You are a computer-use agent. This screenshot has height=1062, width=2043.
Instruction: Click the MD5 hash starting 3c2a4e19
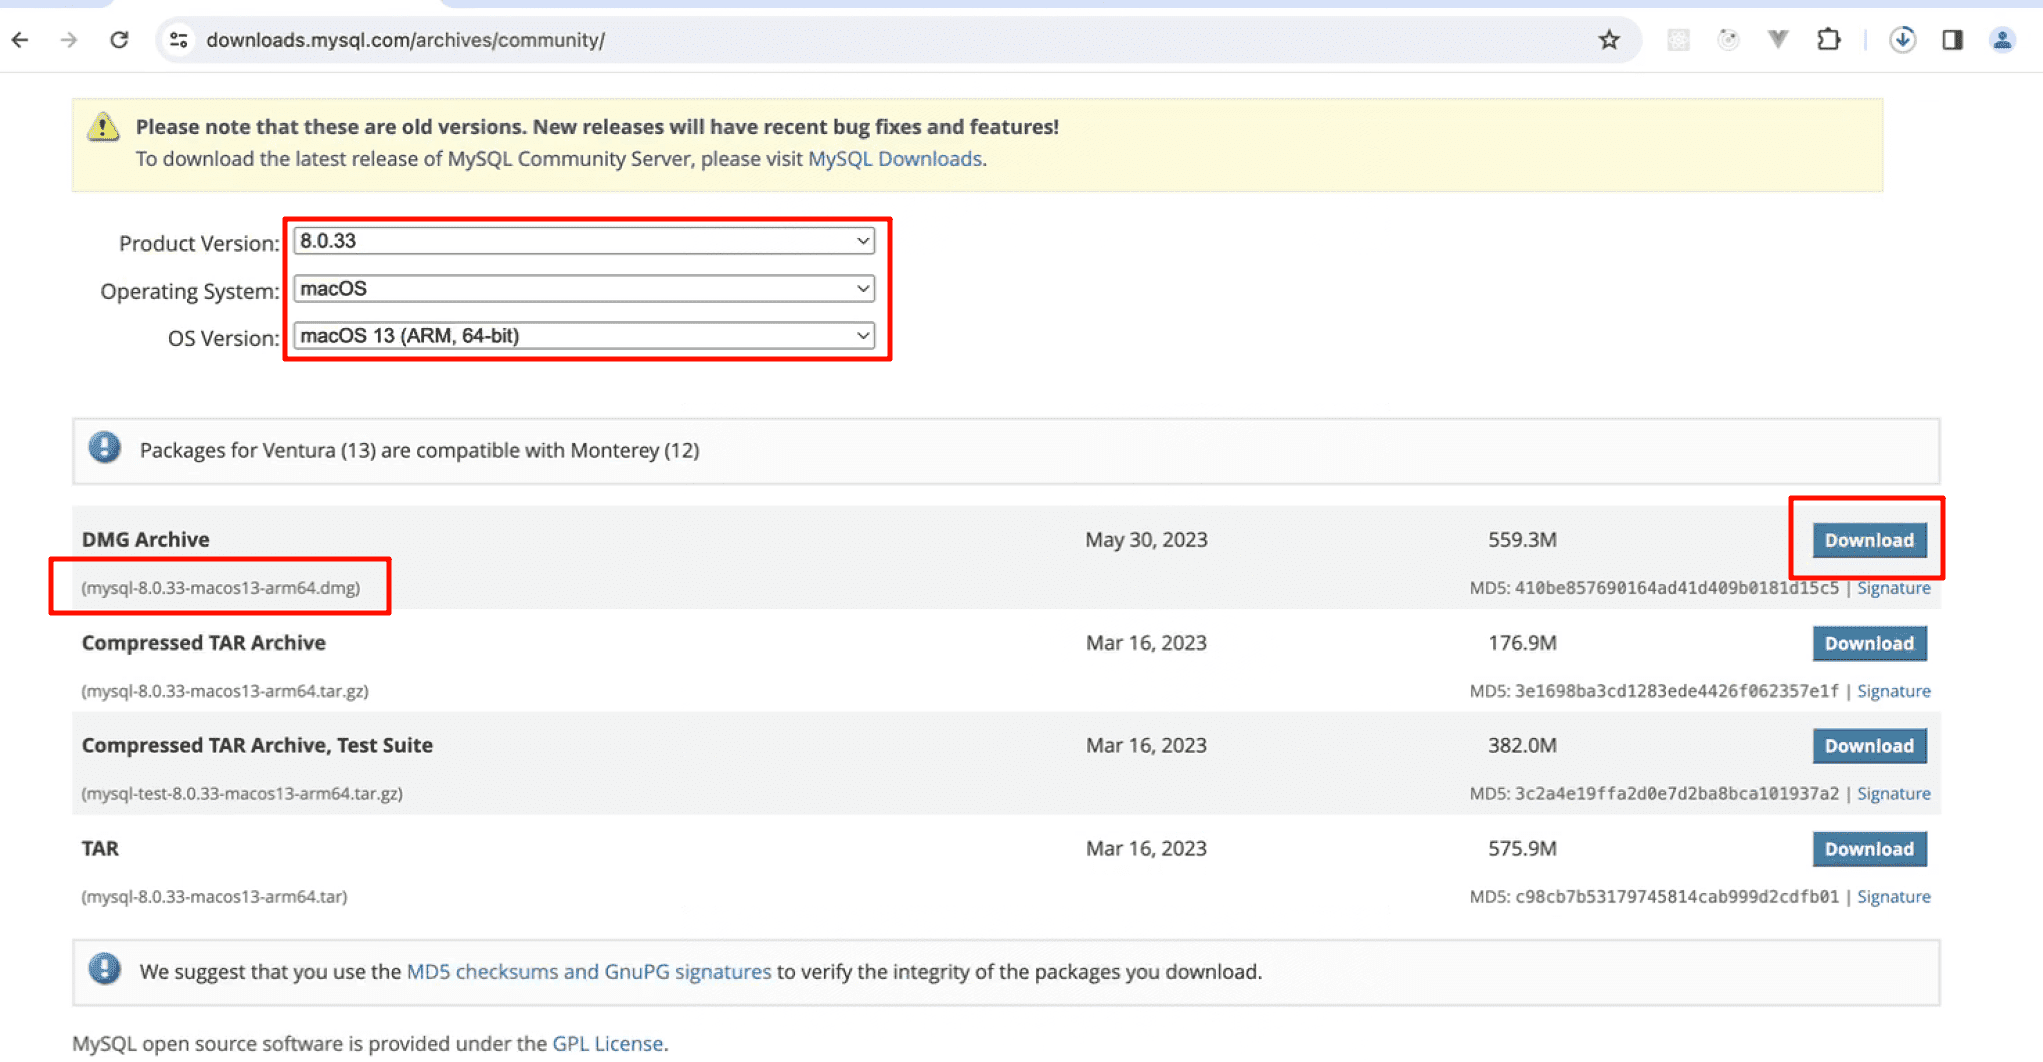coord(1677,794)
